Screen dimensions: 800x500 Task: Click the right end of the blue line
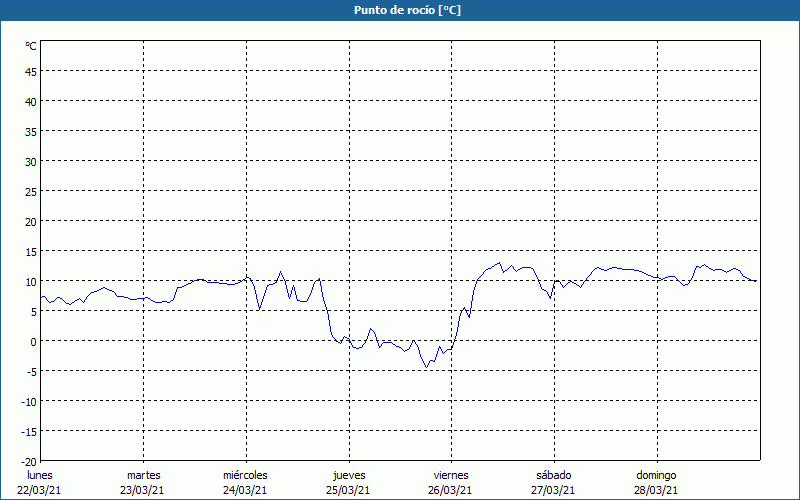(x=756, y=281)
